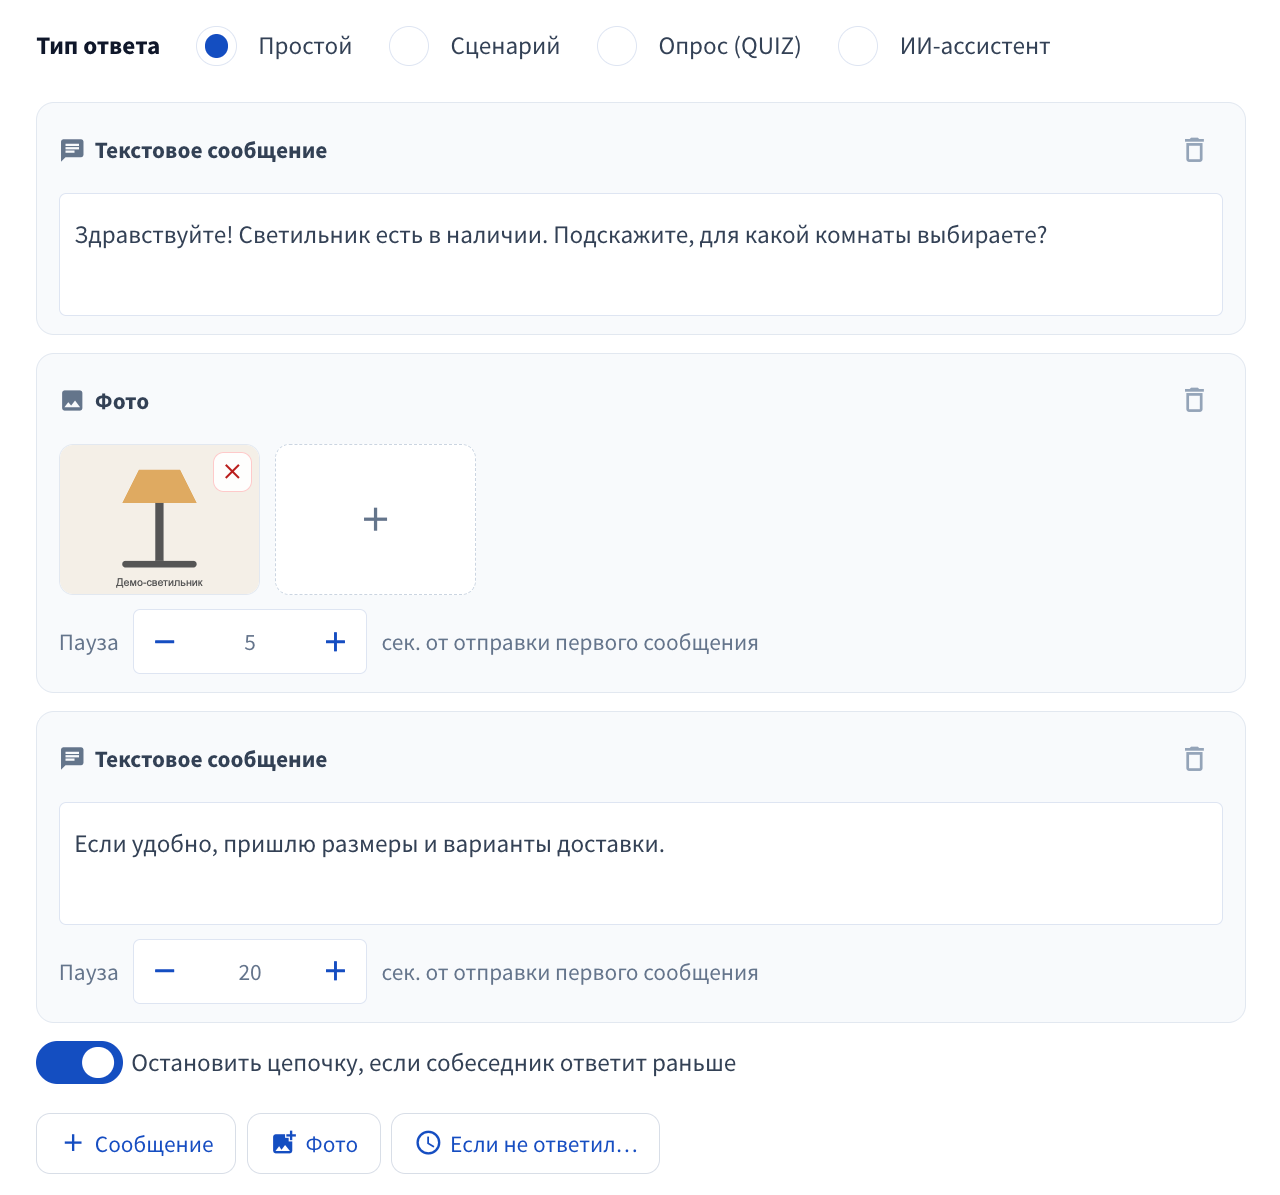Remove the lamp photo with red X
Viewport: 1280px width, 1195px height.
[x=232, y=471]
